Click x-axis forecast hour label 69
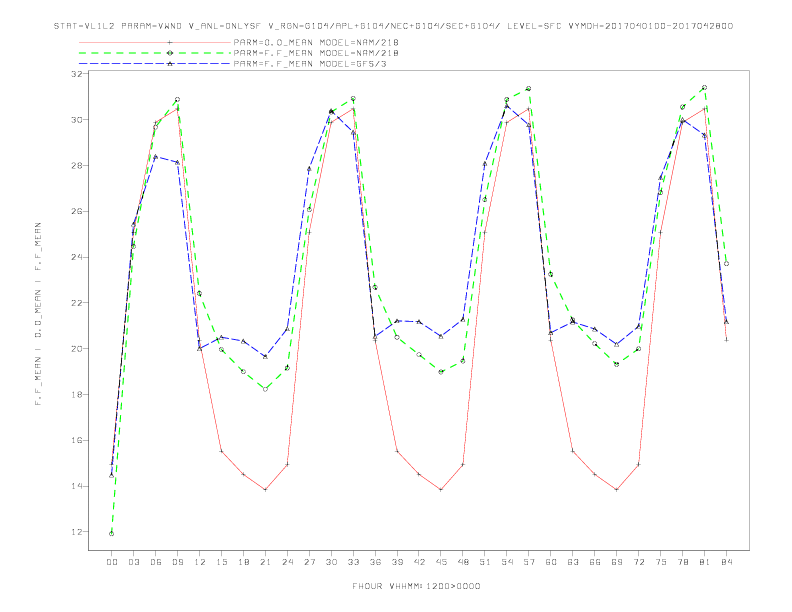 617,562
